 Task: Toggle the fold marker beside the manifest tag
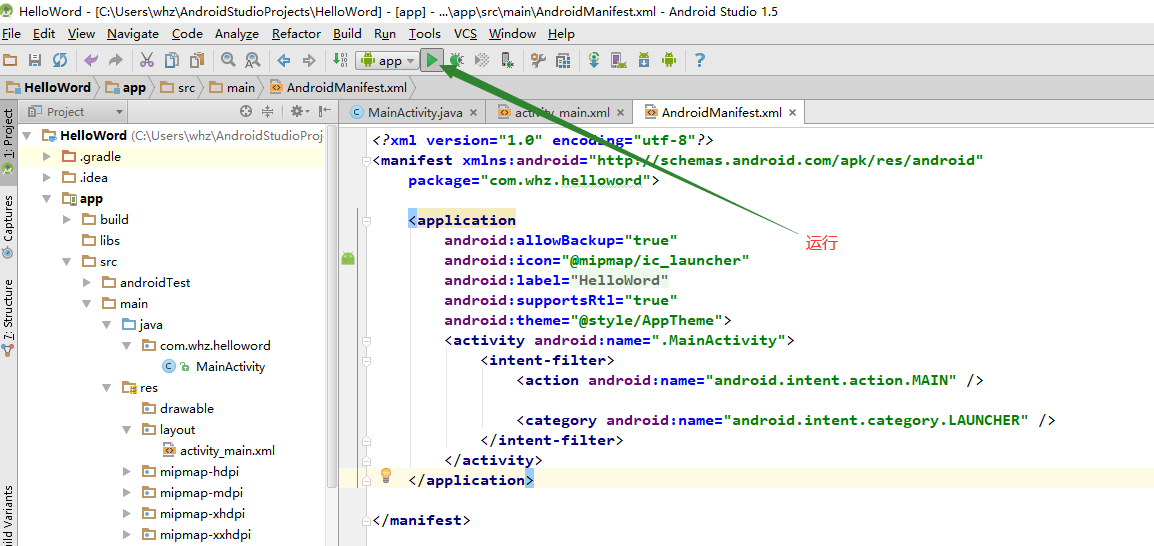click(367, 160)
